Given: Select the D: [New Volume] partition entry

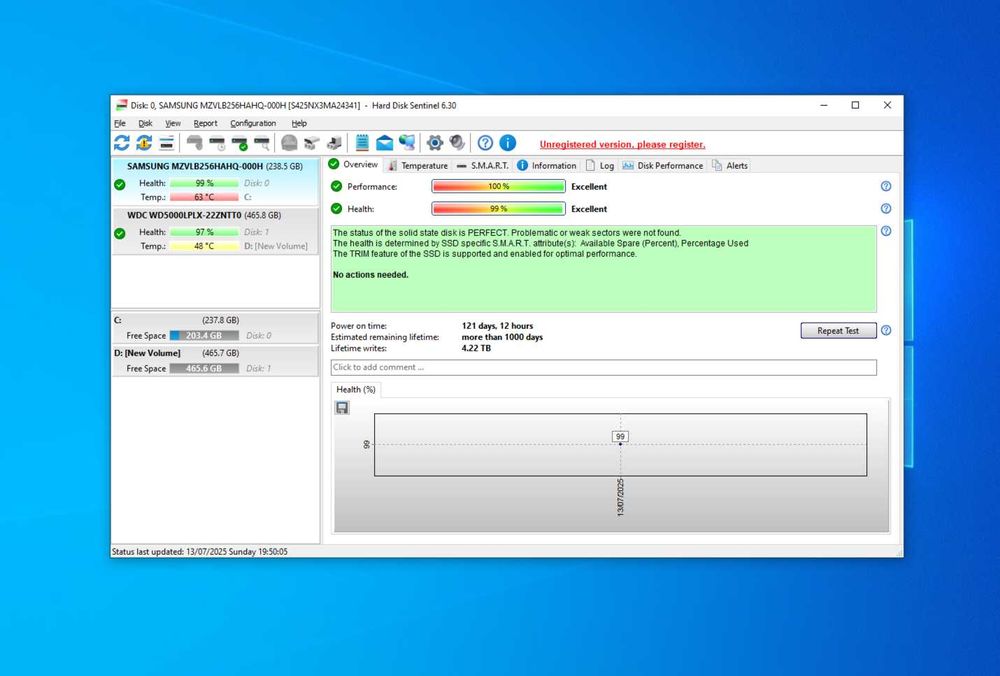Looking at the screenshot, I should 216,361.
